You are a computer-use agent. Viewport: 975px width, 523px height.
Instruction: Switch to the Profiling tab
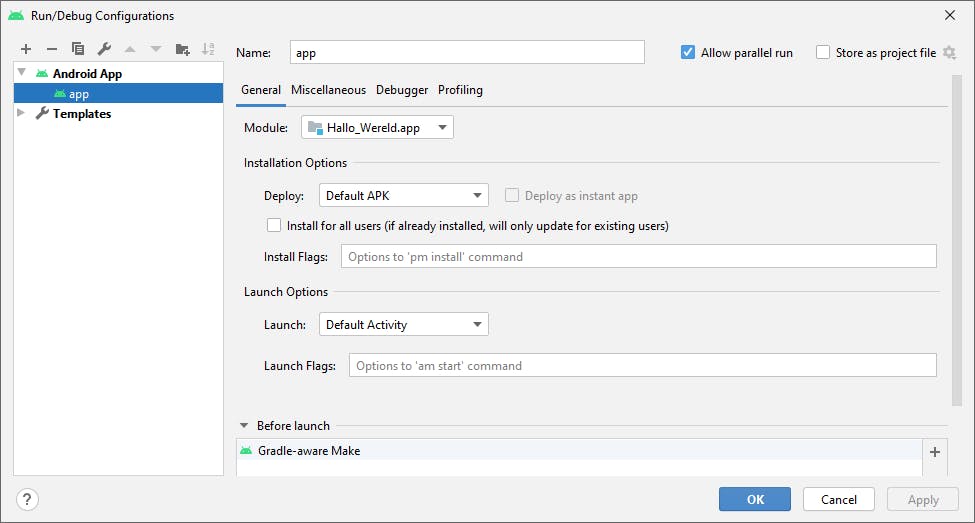tap(460, 90)
